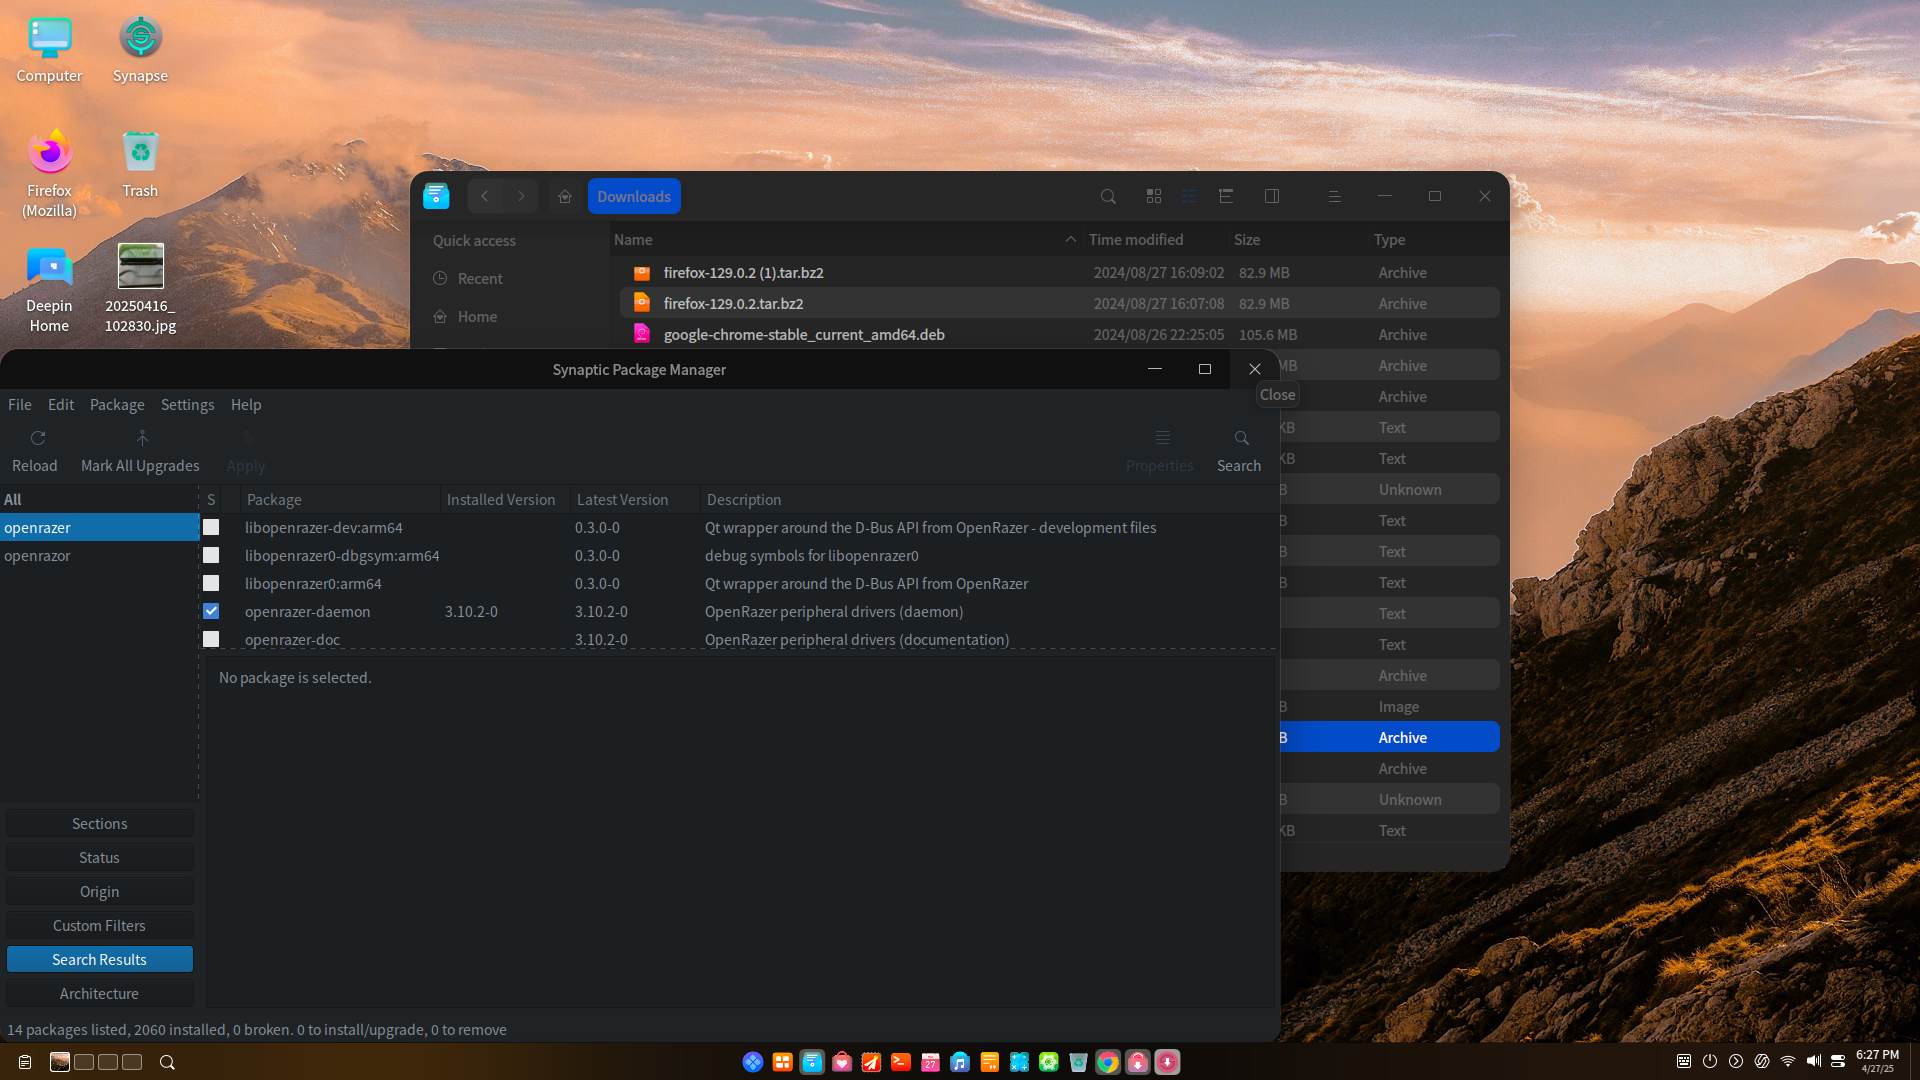Open the terminal from the dock
Viewport: 1920px width, 1080px height.
[901, 1062]
